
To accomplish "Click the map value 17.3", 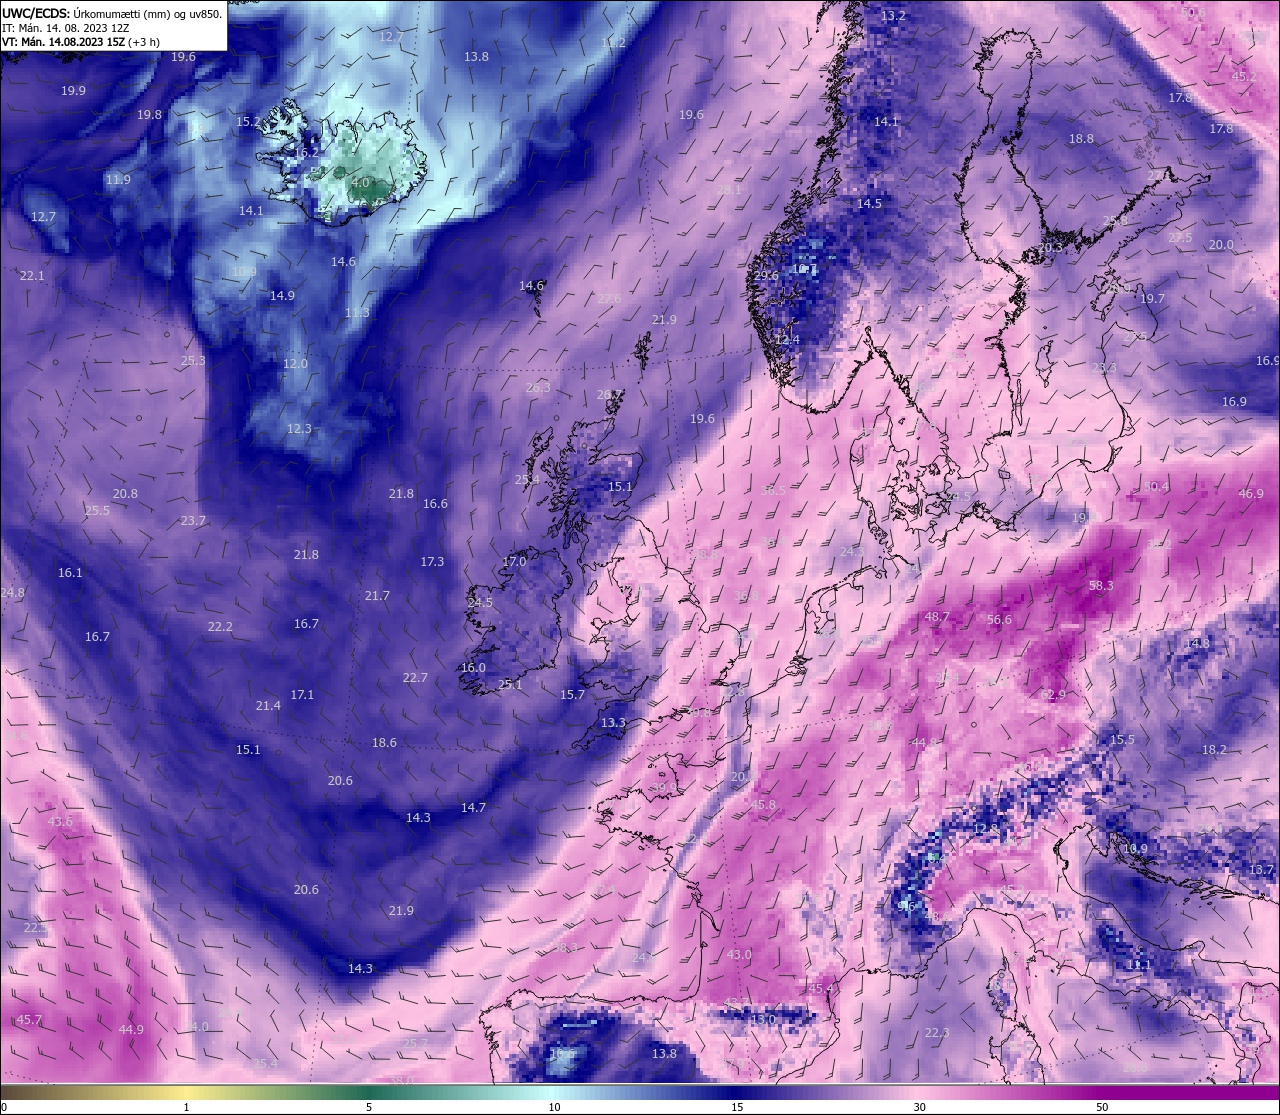I will pos(432,562).
